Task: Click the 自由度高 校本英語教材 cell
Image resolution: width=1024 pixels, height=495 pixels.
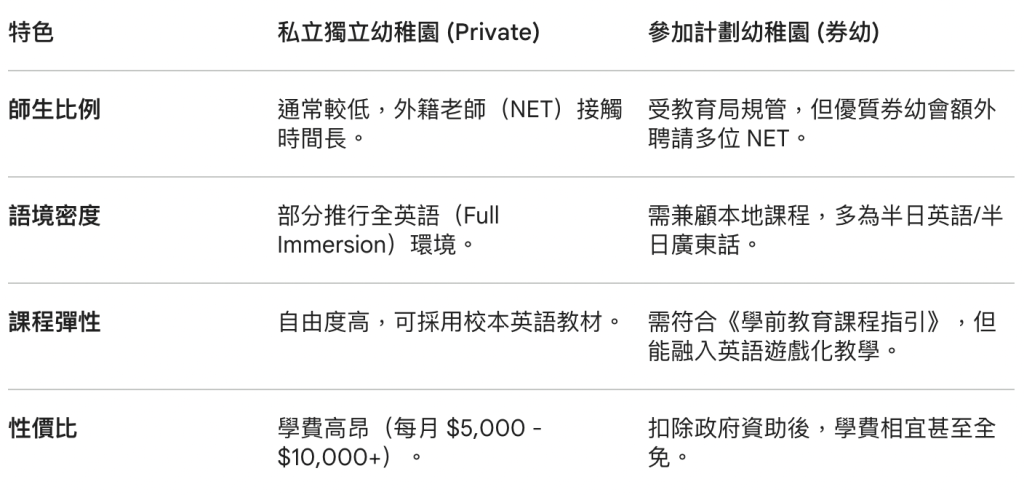Action: pyautogui.click(x=450, y=322)
